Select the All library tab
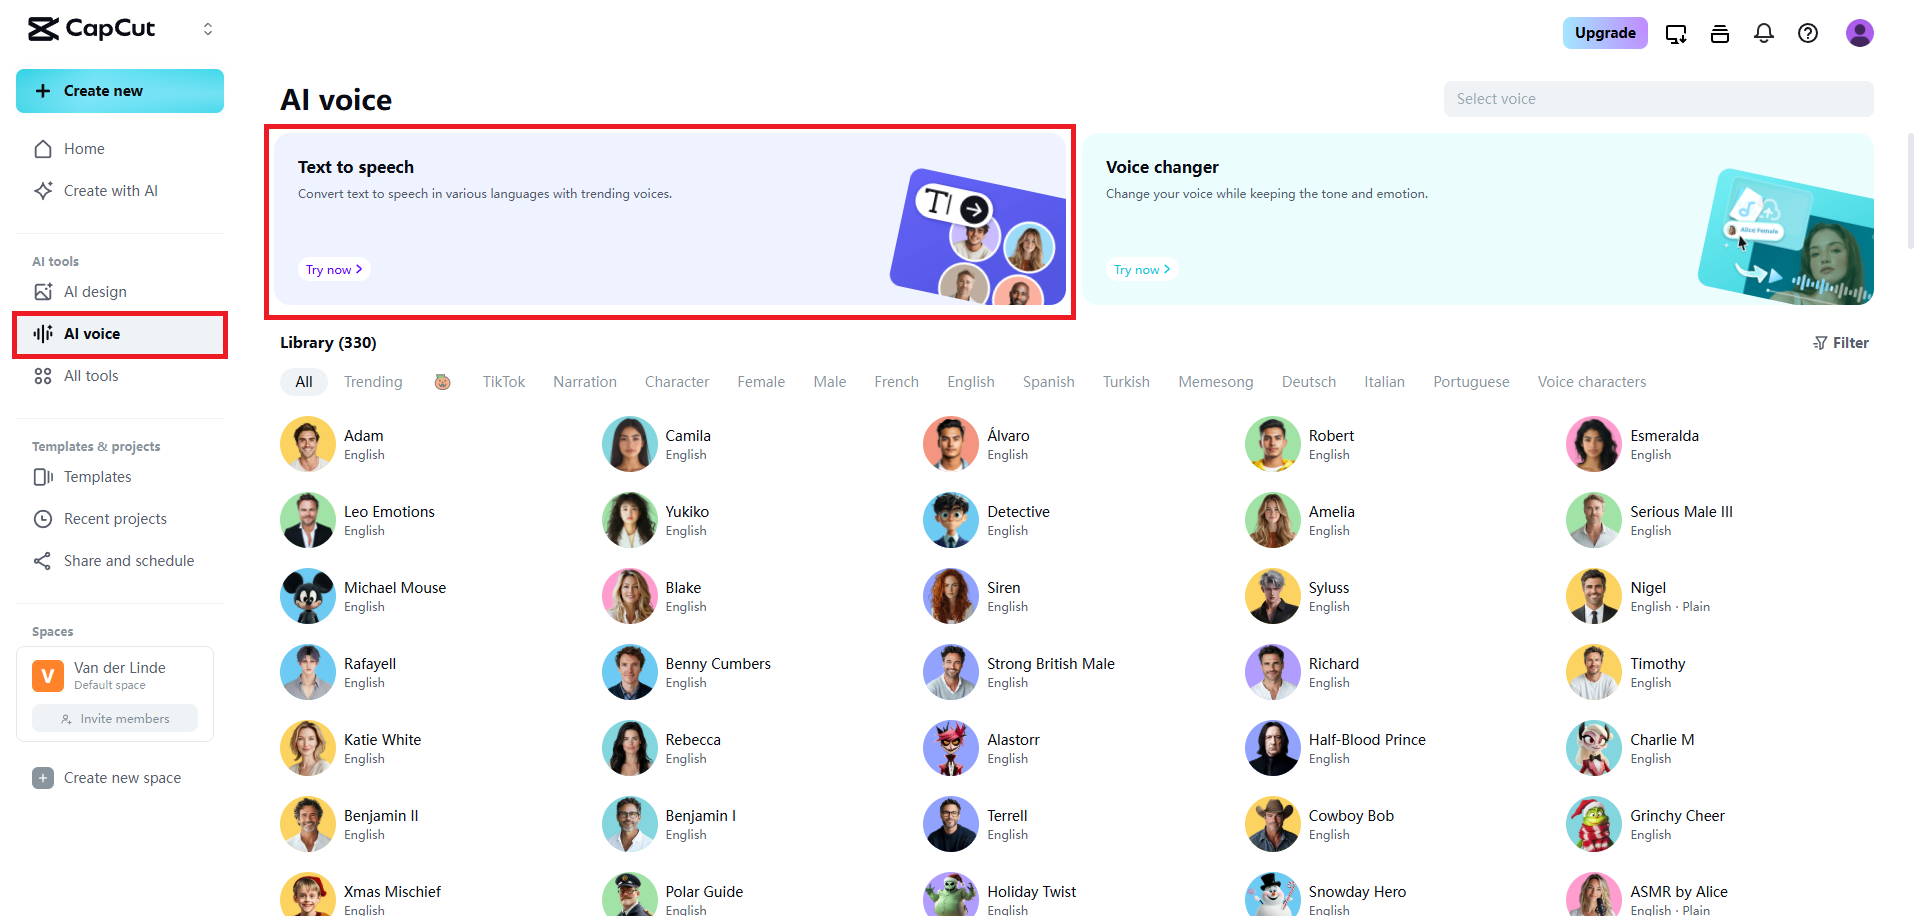 304,382
